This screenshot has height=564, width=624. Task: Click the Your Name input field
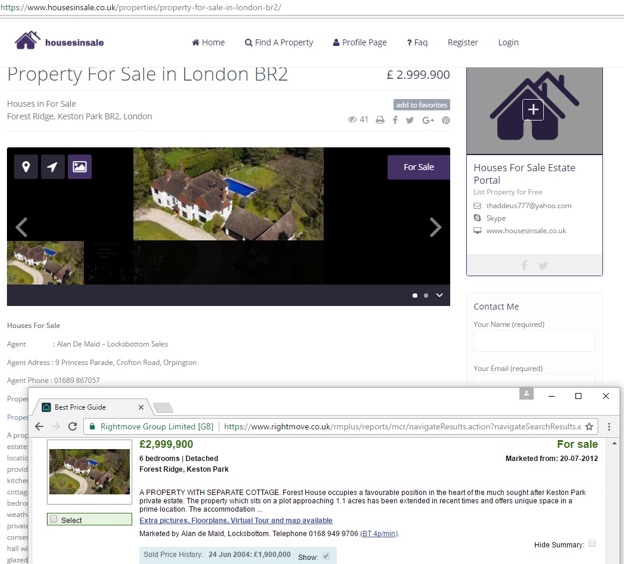[x=533, y=342]
